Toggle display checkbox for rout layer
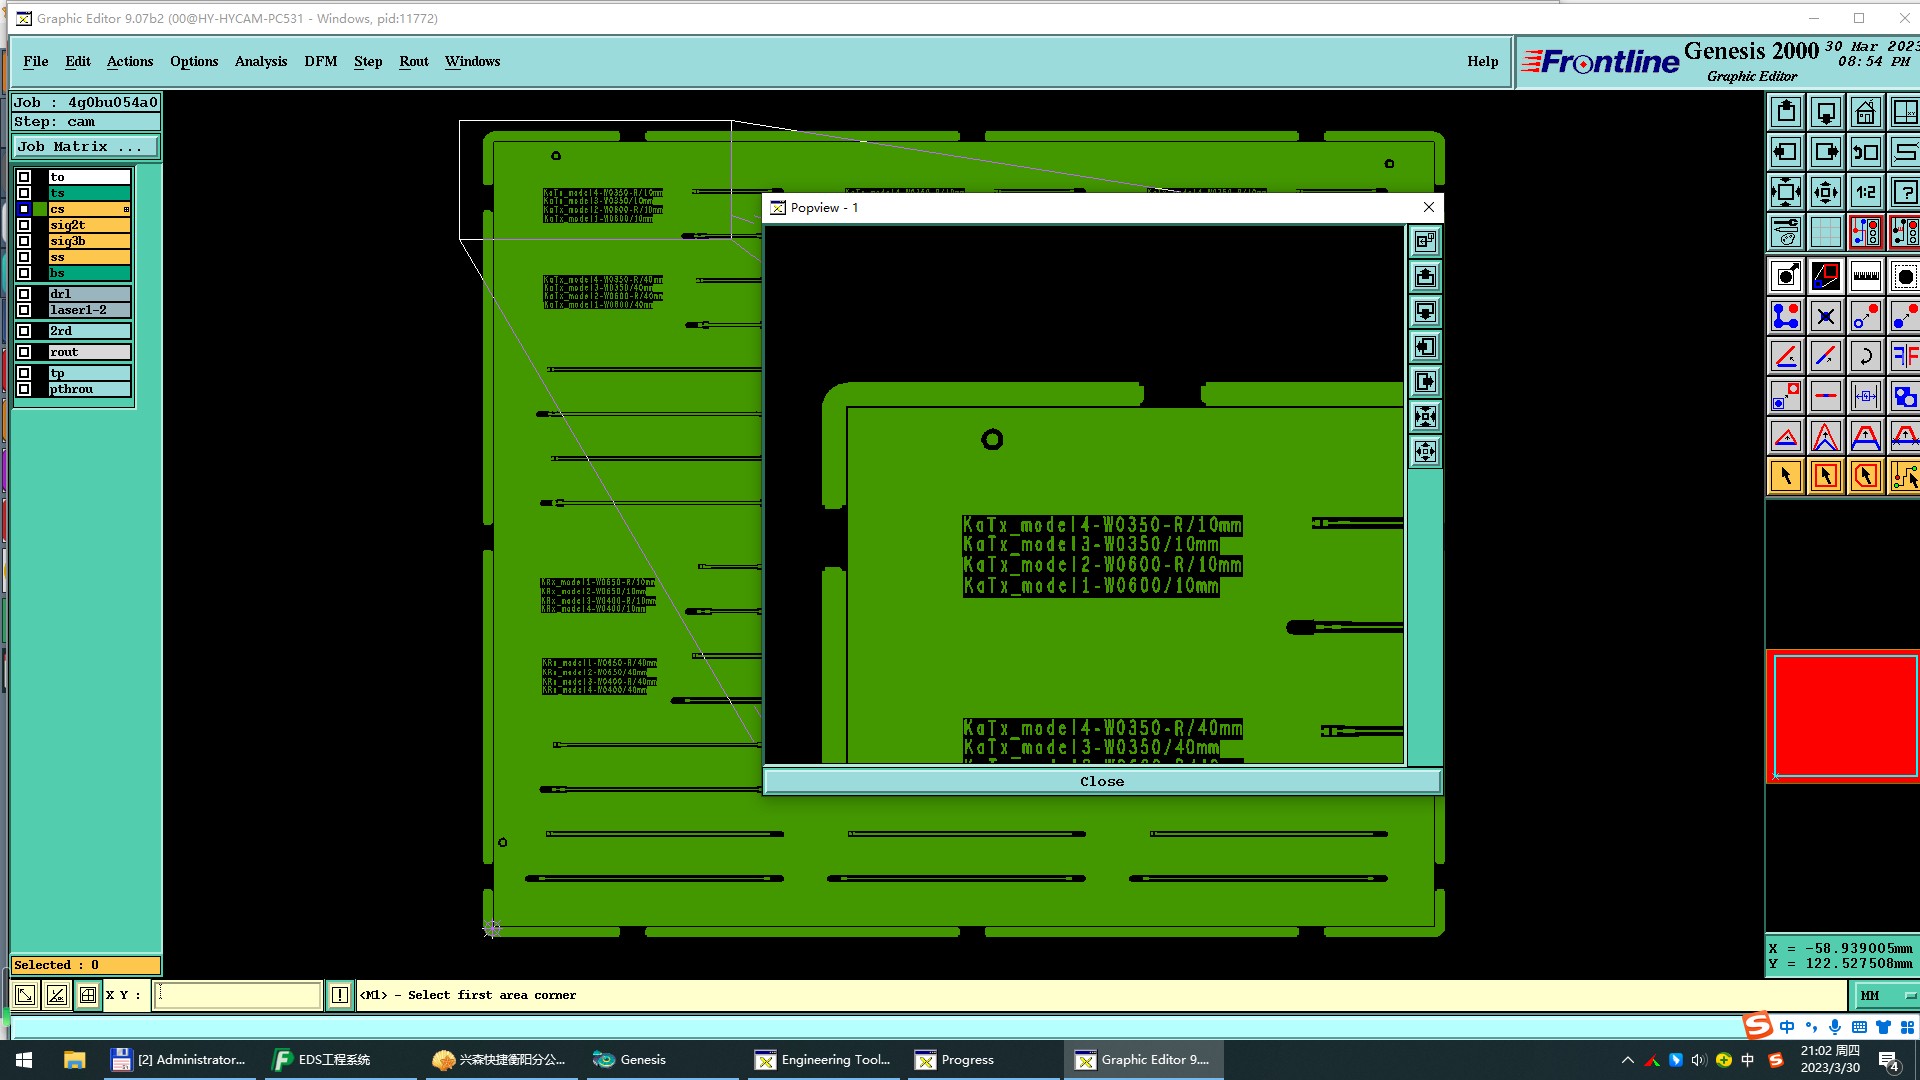This screenshot has width=1920, height=1080. (24, 352)
